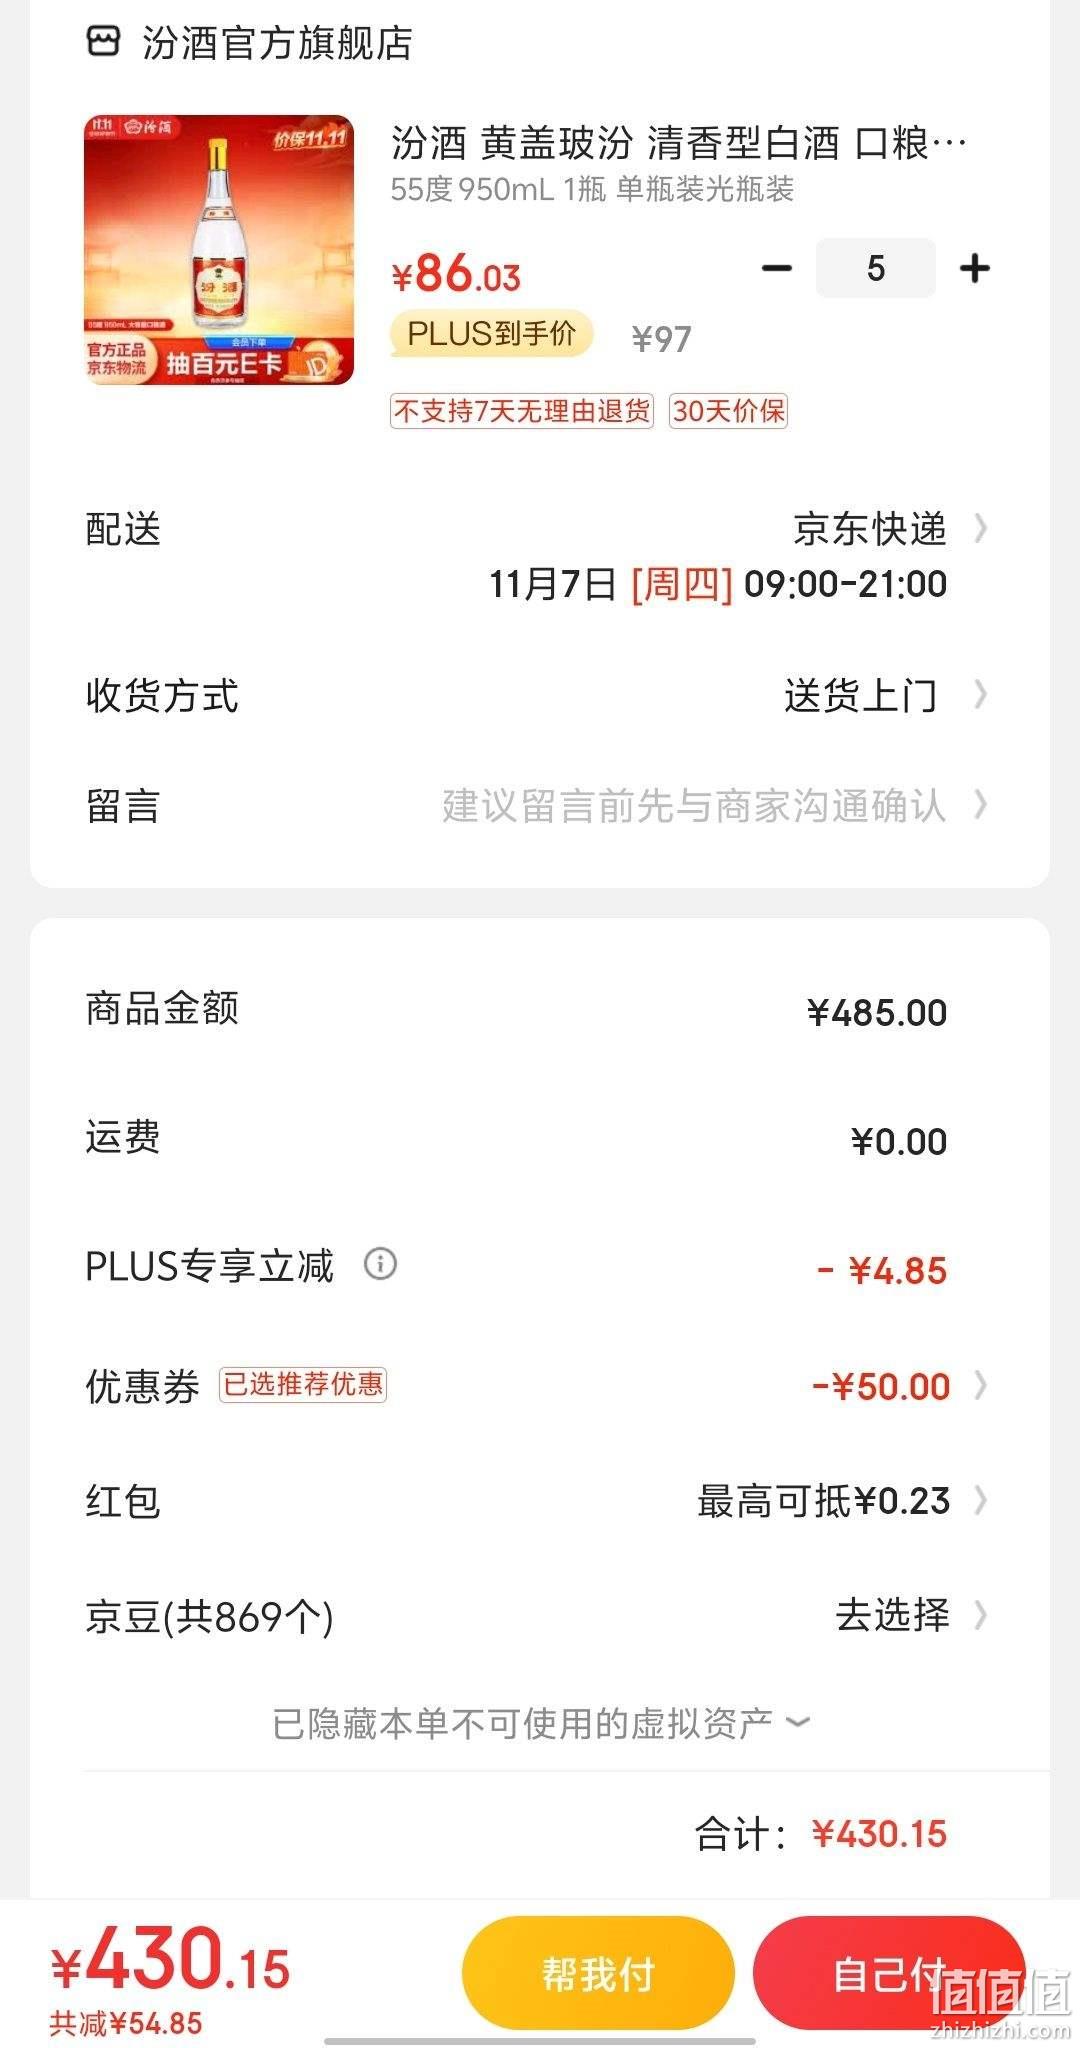Open the 留言 message entry row
1080x2048 pixels.
click(x=540, y=805)
